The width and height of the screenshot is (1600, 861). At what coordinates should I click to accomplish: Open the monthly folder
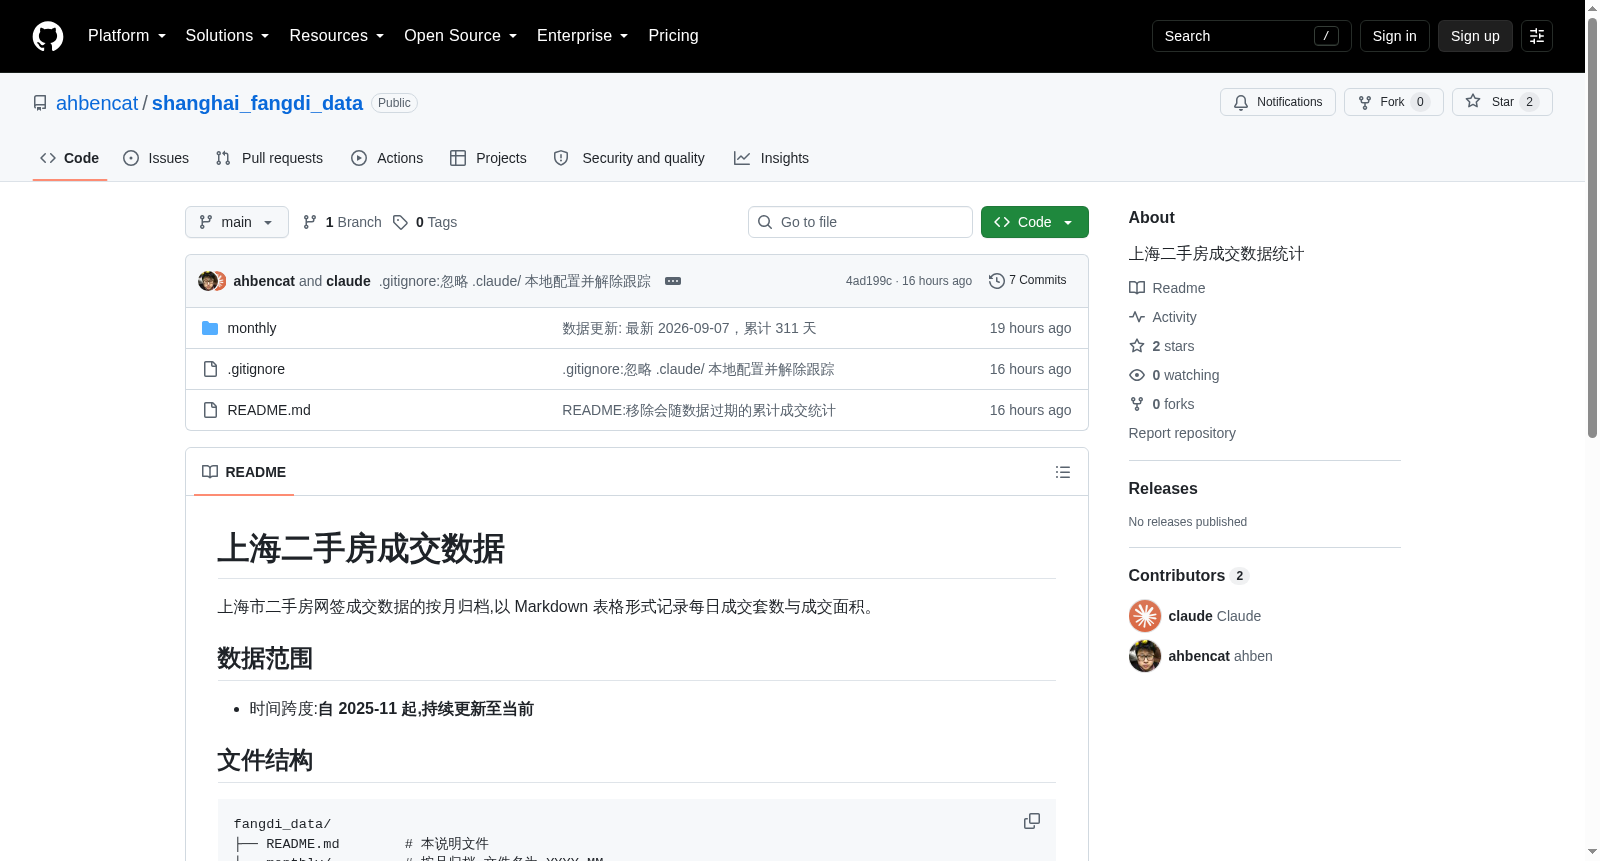252,328
